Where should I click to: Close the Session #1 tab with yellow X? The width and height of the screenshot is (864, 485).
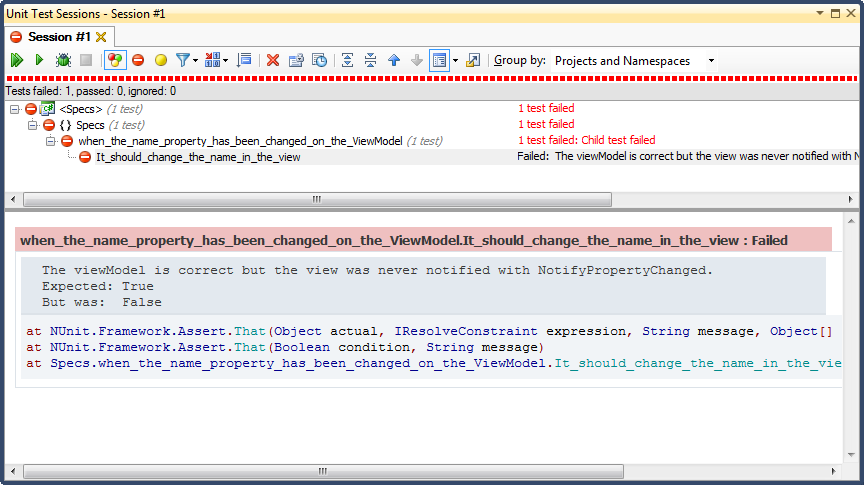pyautogui.click(x=101, y=37)
